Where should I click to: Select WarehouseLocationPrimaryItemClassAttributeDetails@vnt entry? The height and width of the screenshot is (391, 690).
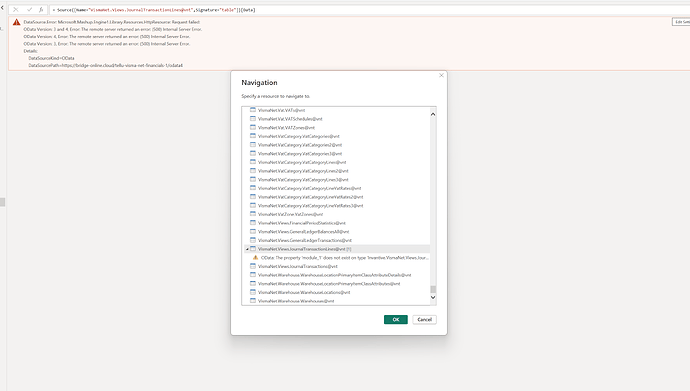pos(334,275)
